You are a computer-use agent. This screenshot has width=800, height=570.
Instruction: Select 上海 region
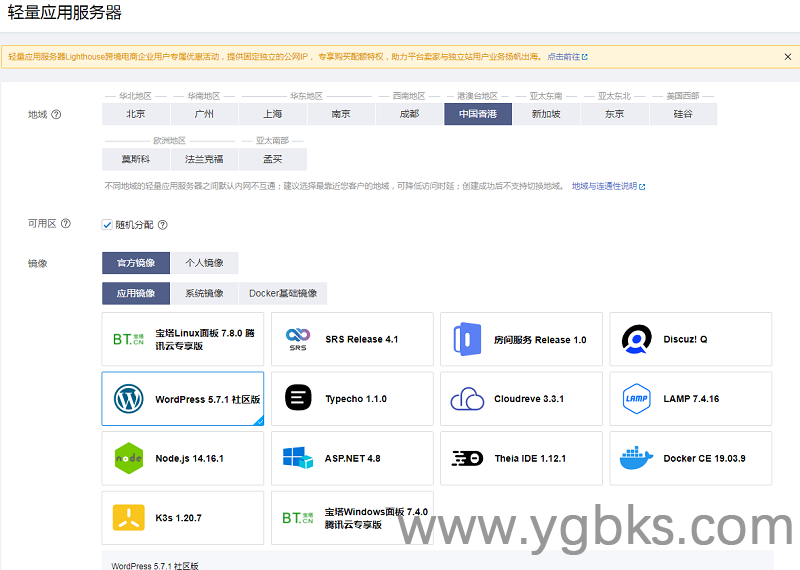click(x=272, y=114)
